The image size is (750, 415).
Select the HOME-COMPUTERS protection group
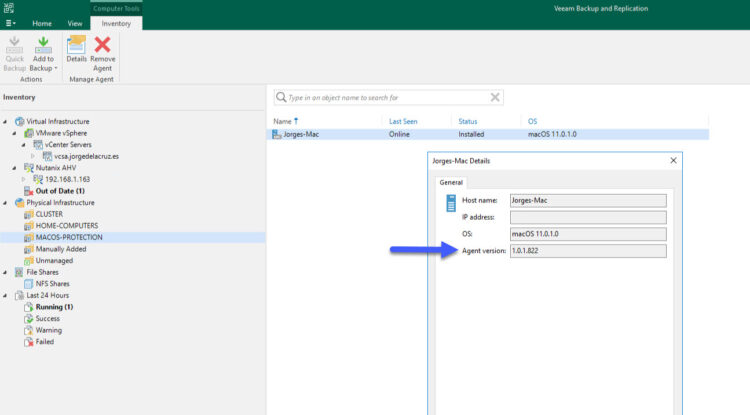(66, 226)
